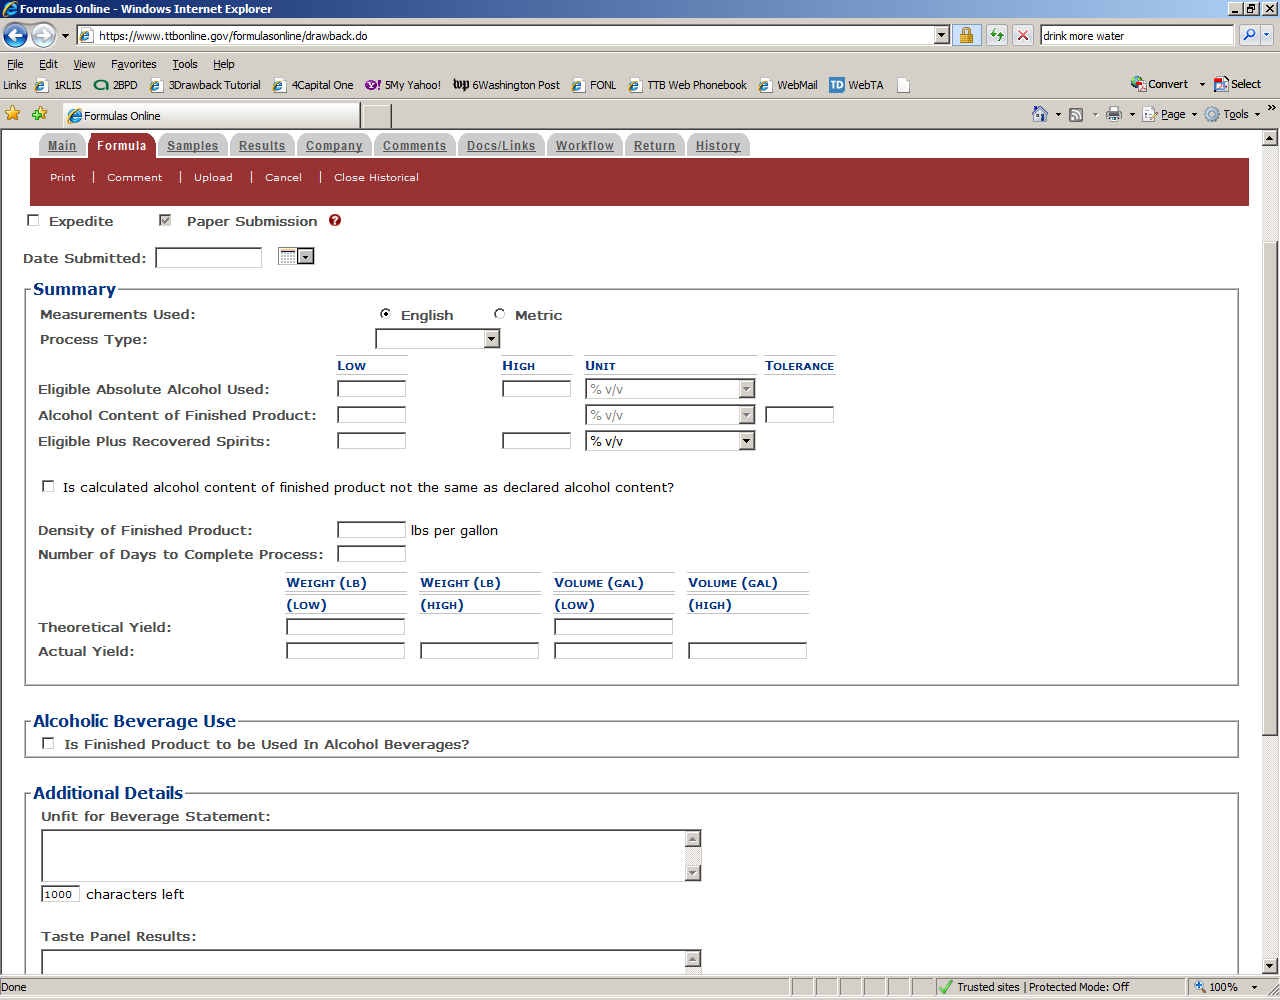Click the Home icon in toolbar
This screenshot has width=1280, height=1000.
(x=1040, y=115)
